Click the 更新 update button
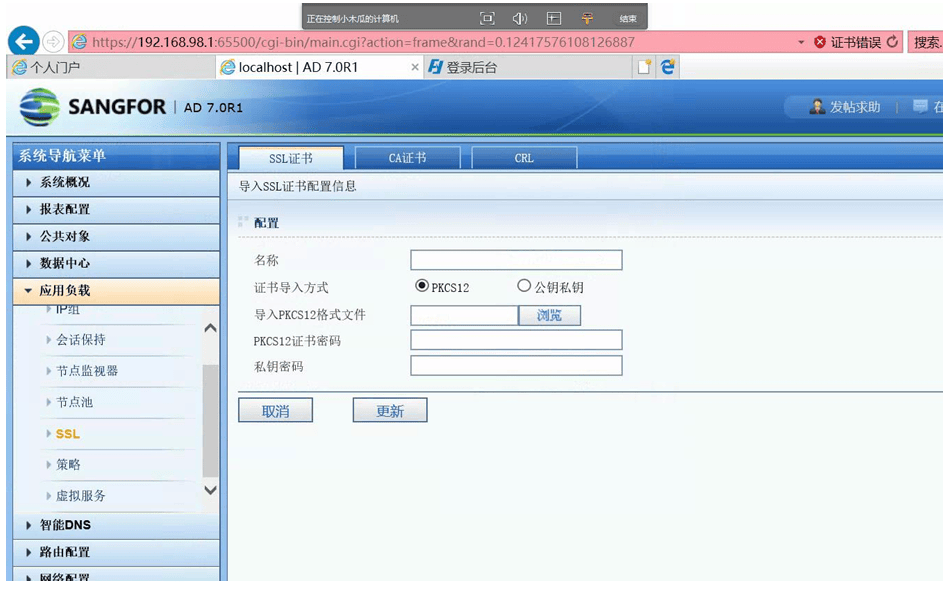The image size is (950, 589). coord(389,410)
